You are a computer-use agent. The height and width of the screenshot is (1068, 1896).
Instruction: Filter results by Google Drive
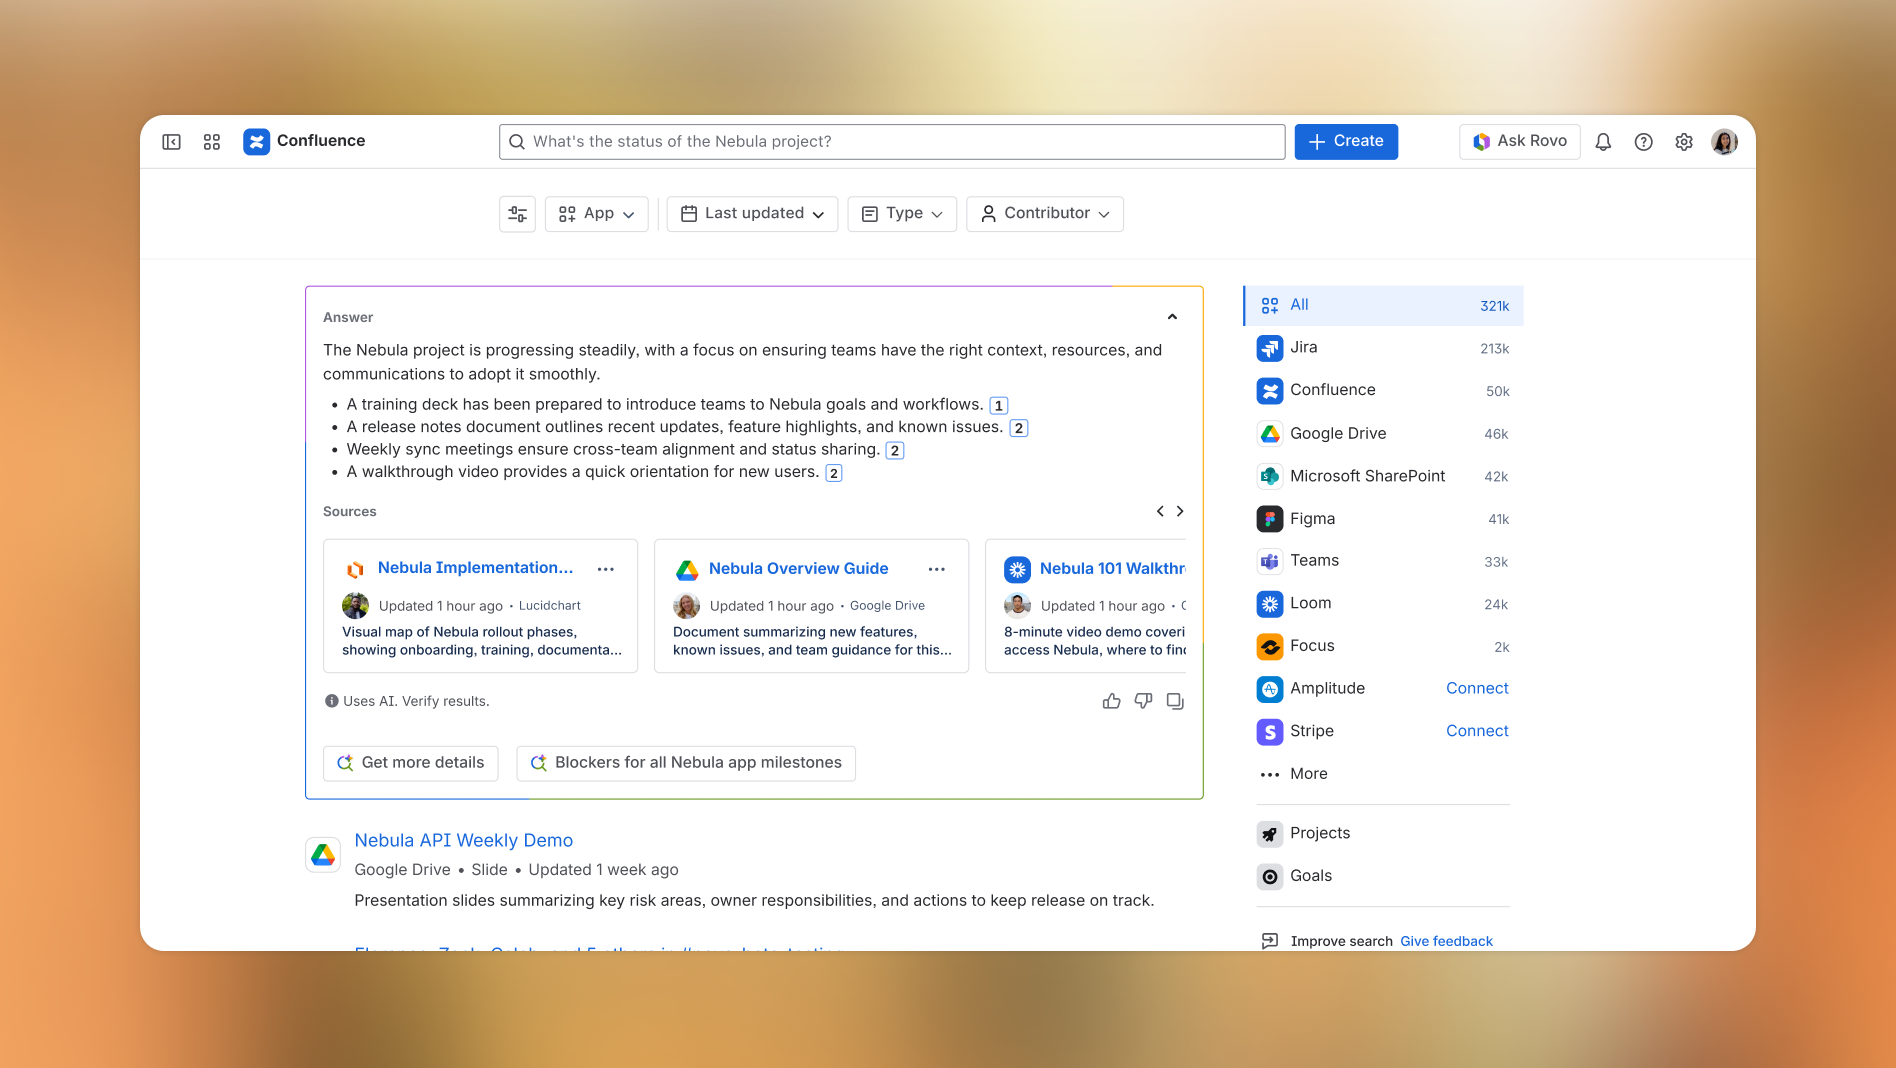click(1383, 434)
